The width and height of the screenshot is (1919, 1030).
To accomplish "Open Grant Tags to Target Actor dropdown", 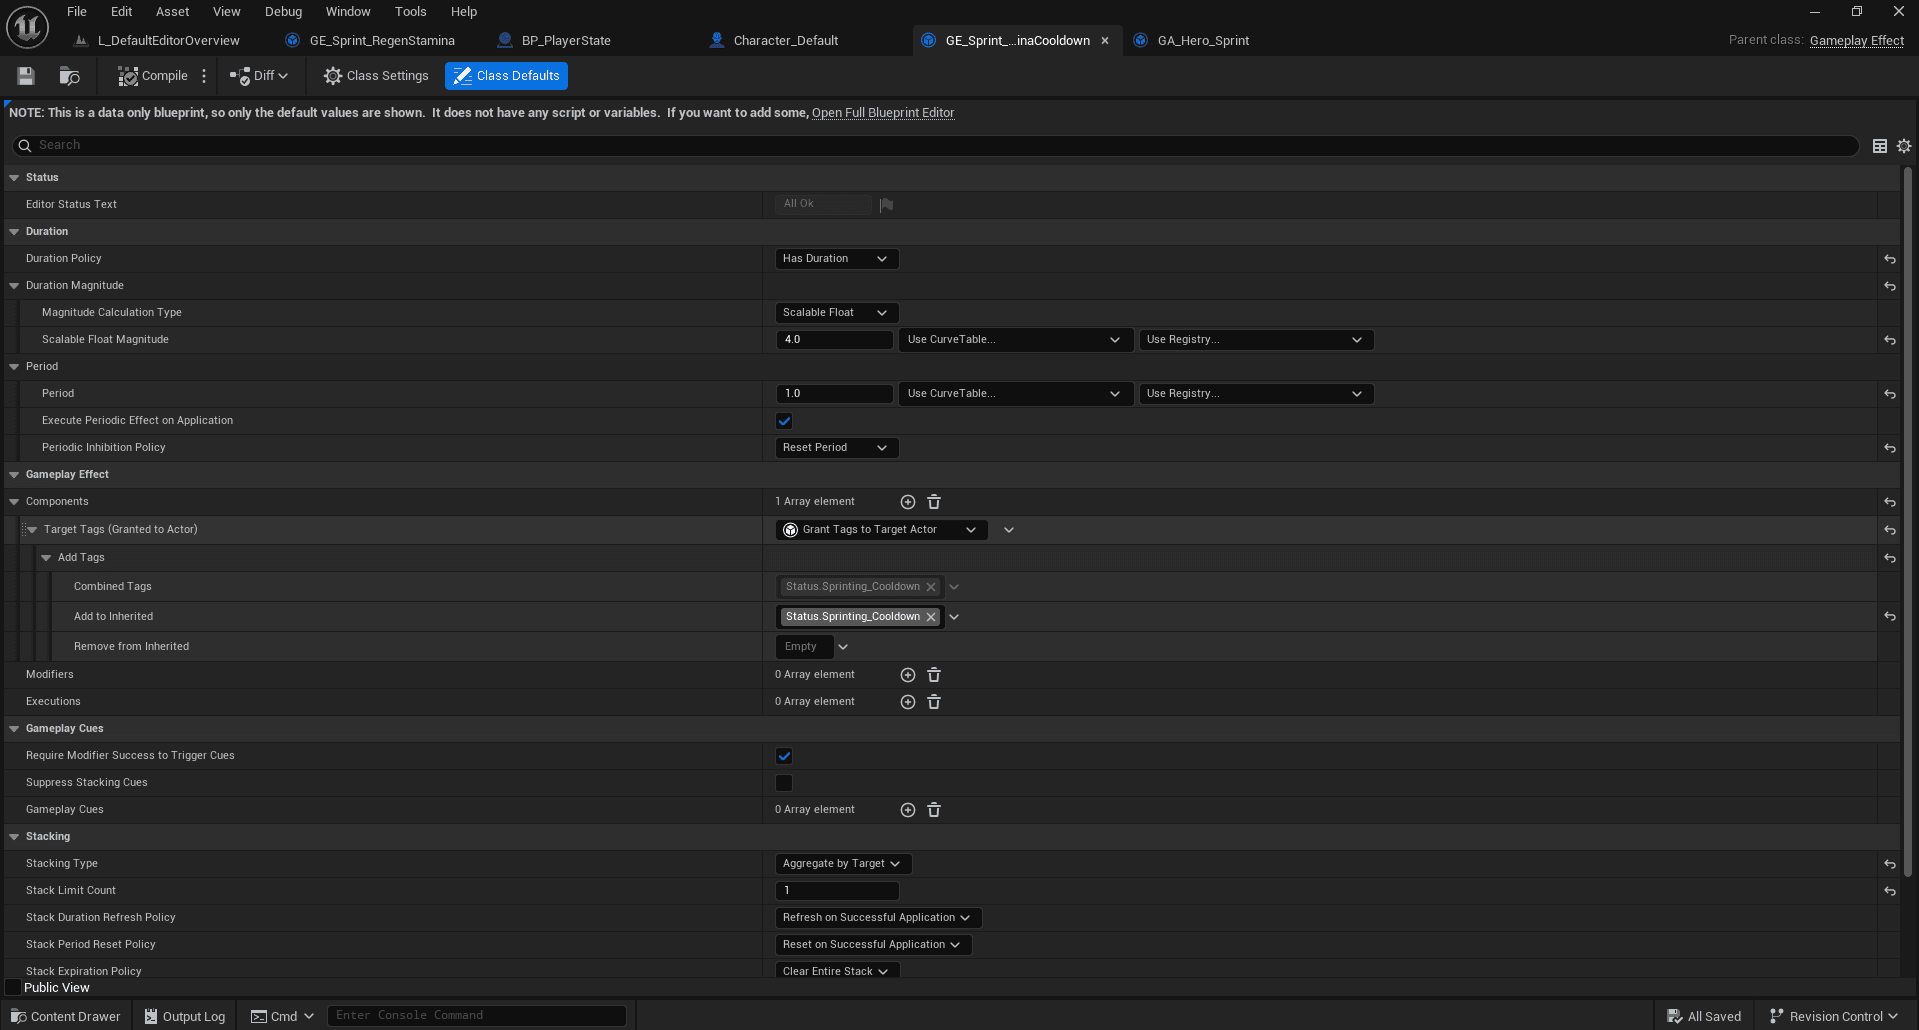I will [881, 530].
